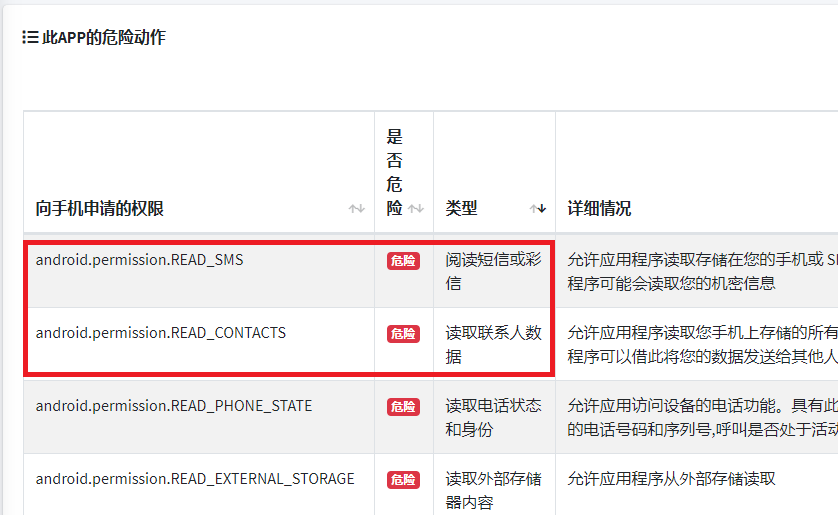838x515 pixels.
Task: Select the android.permission.READ_EXTERNAL_STORAGE entry
Action: click(x=195, y=479)
